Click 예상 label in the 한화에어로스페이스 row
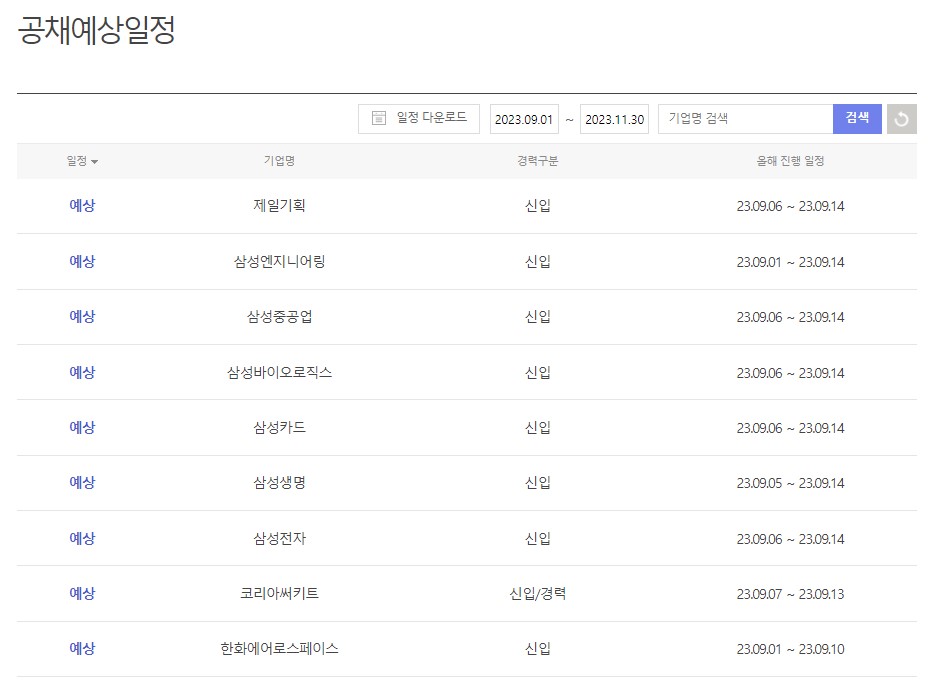Screen dimensions: 935x688 (x=82, y=648)
